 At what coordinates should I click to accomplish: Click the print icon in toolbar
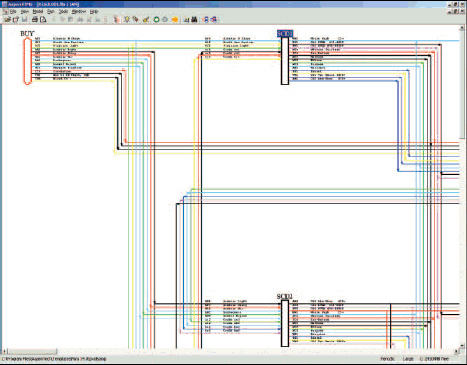coord(35,20)
